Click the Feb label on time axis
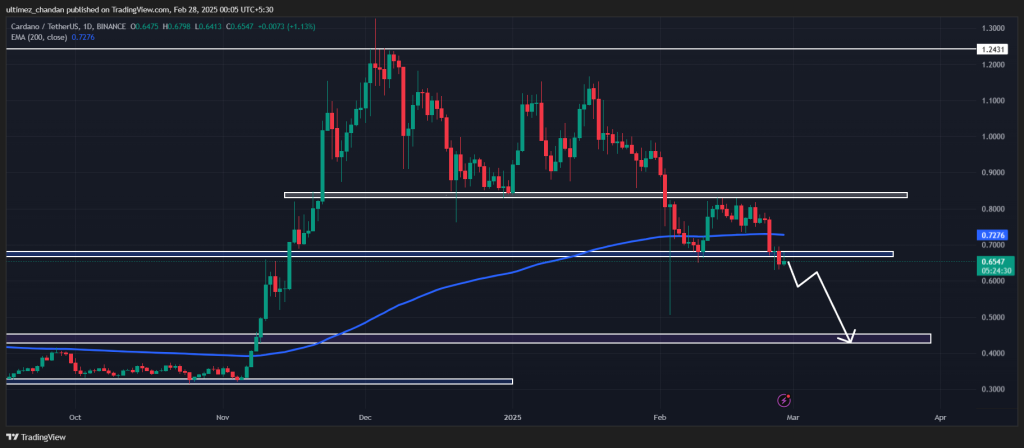The width and height of the screenshot is (1024, 448). [660, 416]
